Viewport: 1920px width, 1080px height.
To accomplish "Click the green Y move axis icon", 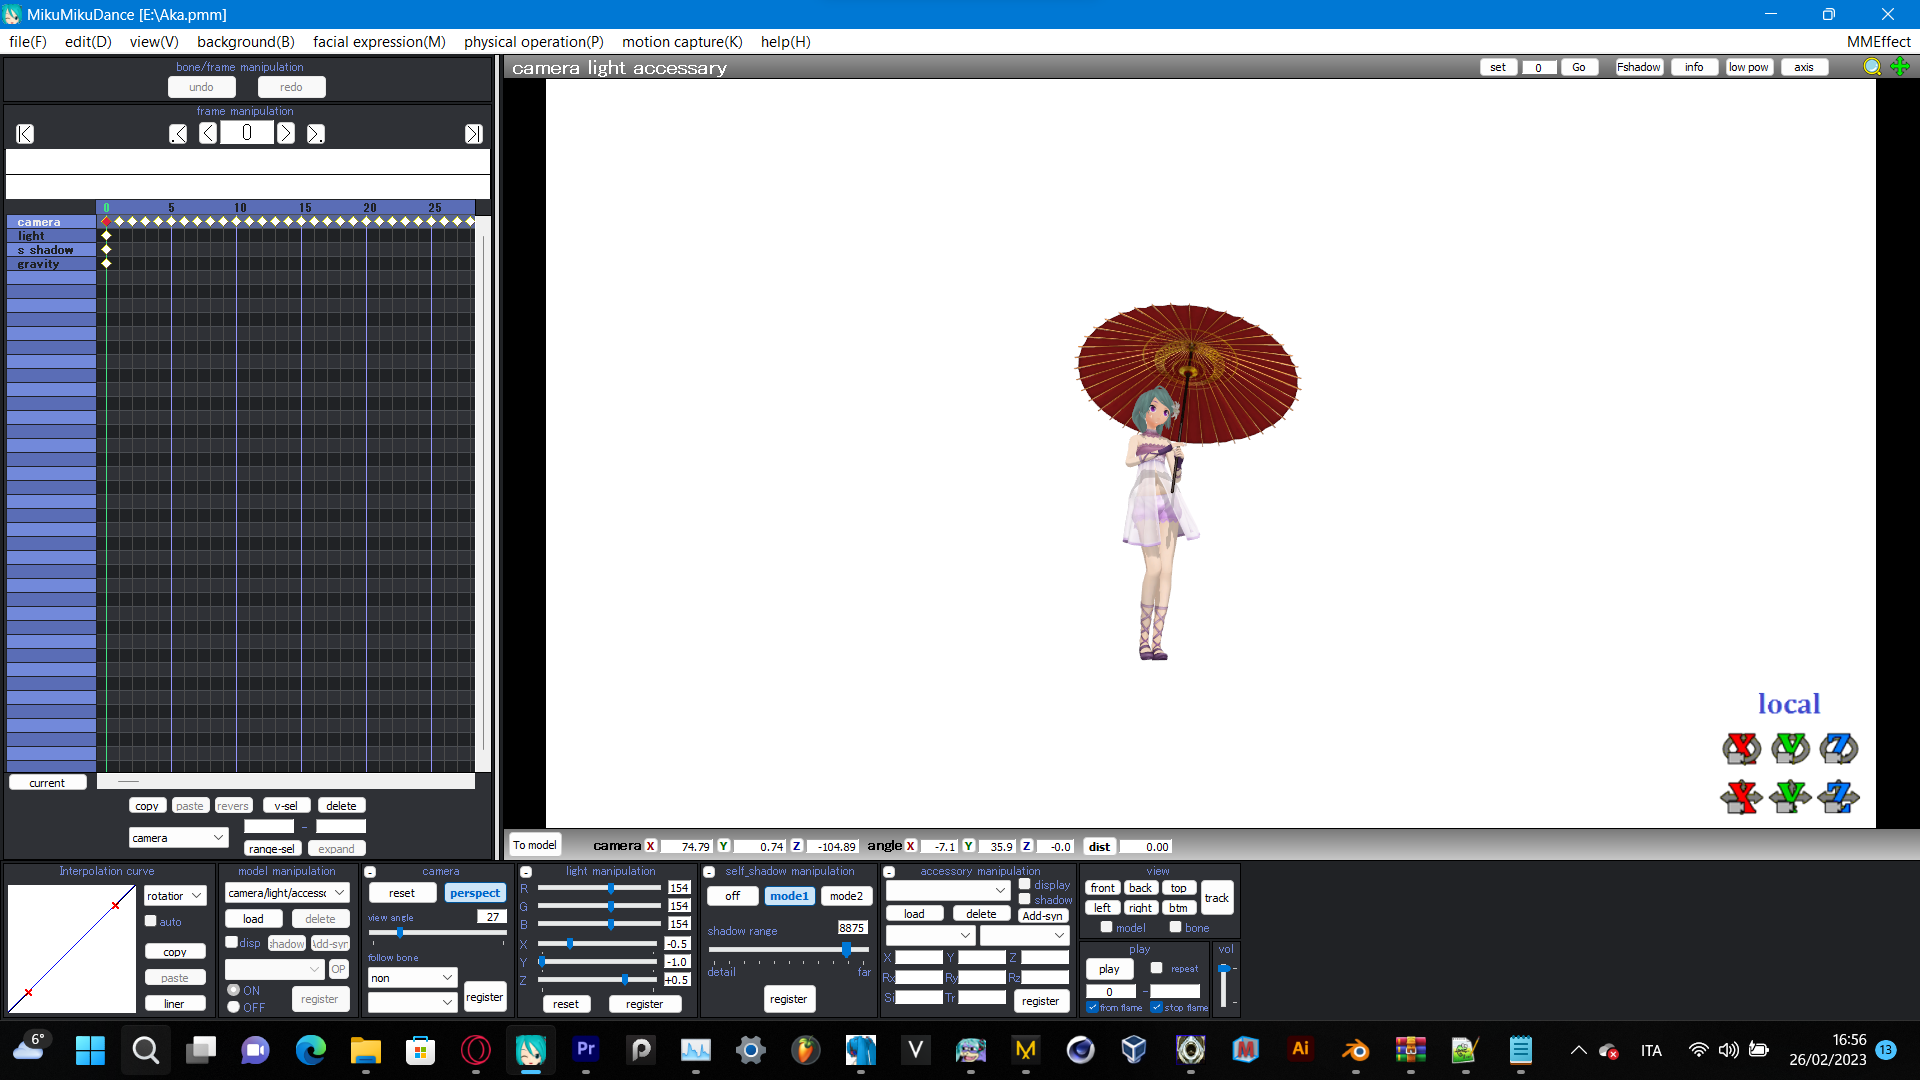I will click(x=1790, y=797).
